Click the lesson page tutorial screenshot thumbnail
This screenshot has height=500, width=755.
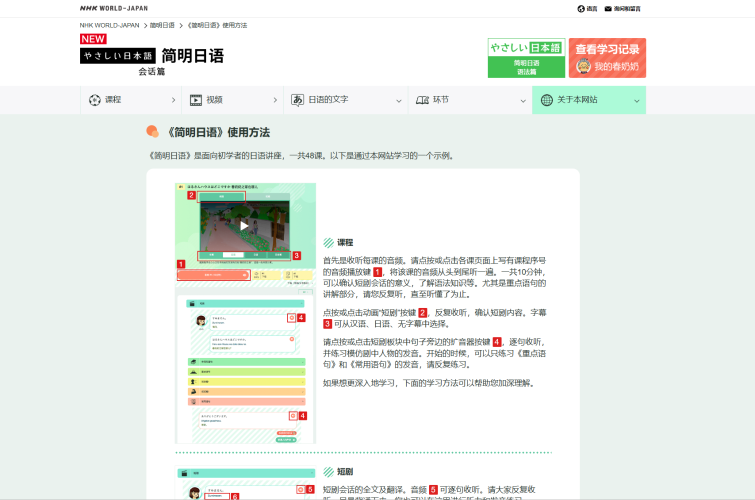pos(246,313)
